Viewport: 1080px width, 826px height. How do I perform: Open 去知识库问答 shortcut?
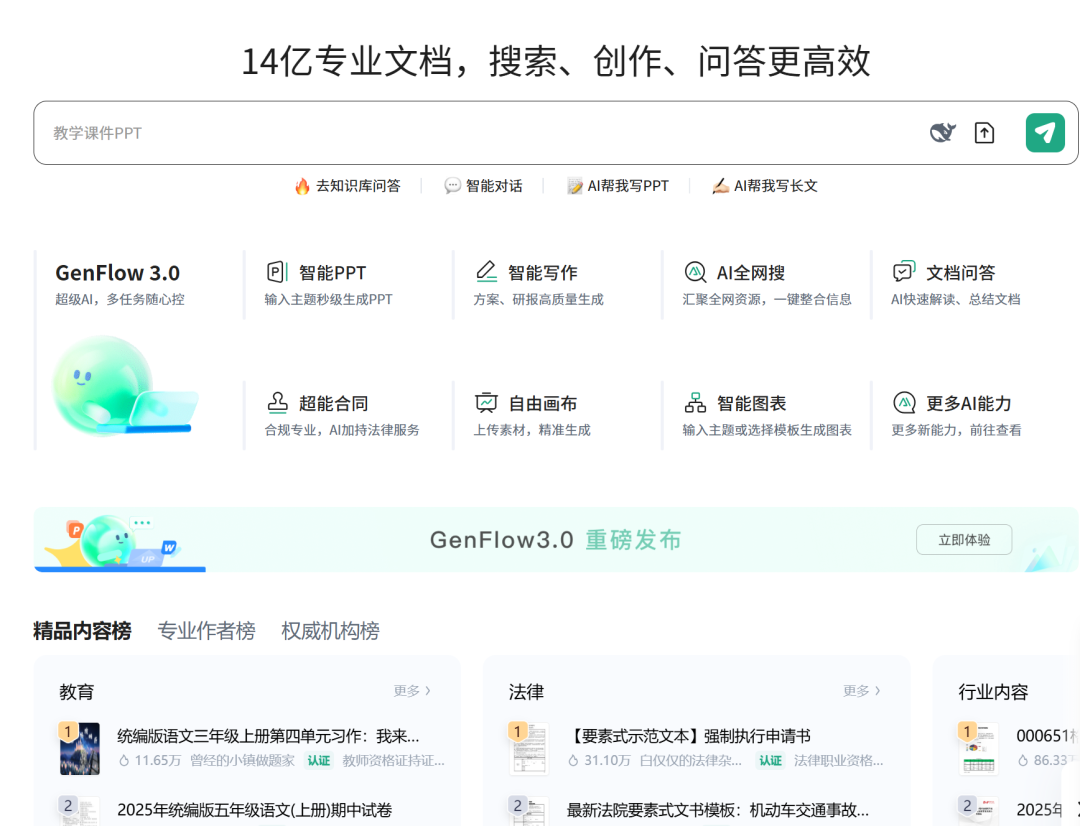click(x=348, y=186)
